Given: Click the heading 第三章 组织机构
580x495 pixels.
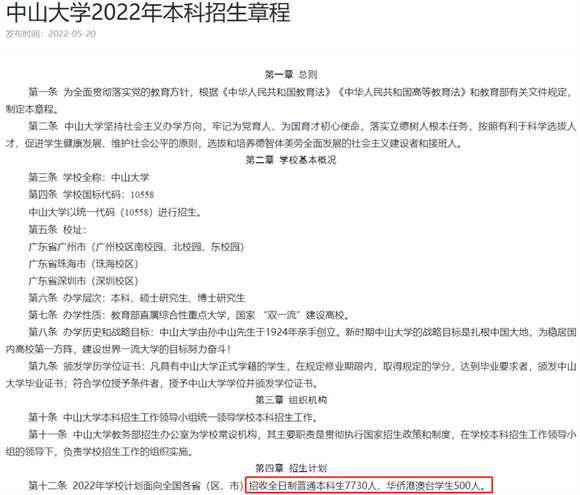Looking at the screenshot, I should pyautogui.click(x=291, y=400).
